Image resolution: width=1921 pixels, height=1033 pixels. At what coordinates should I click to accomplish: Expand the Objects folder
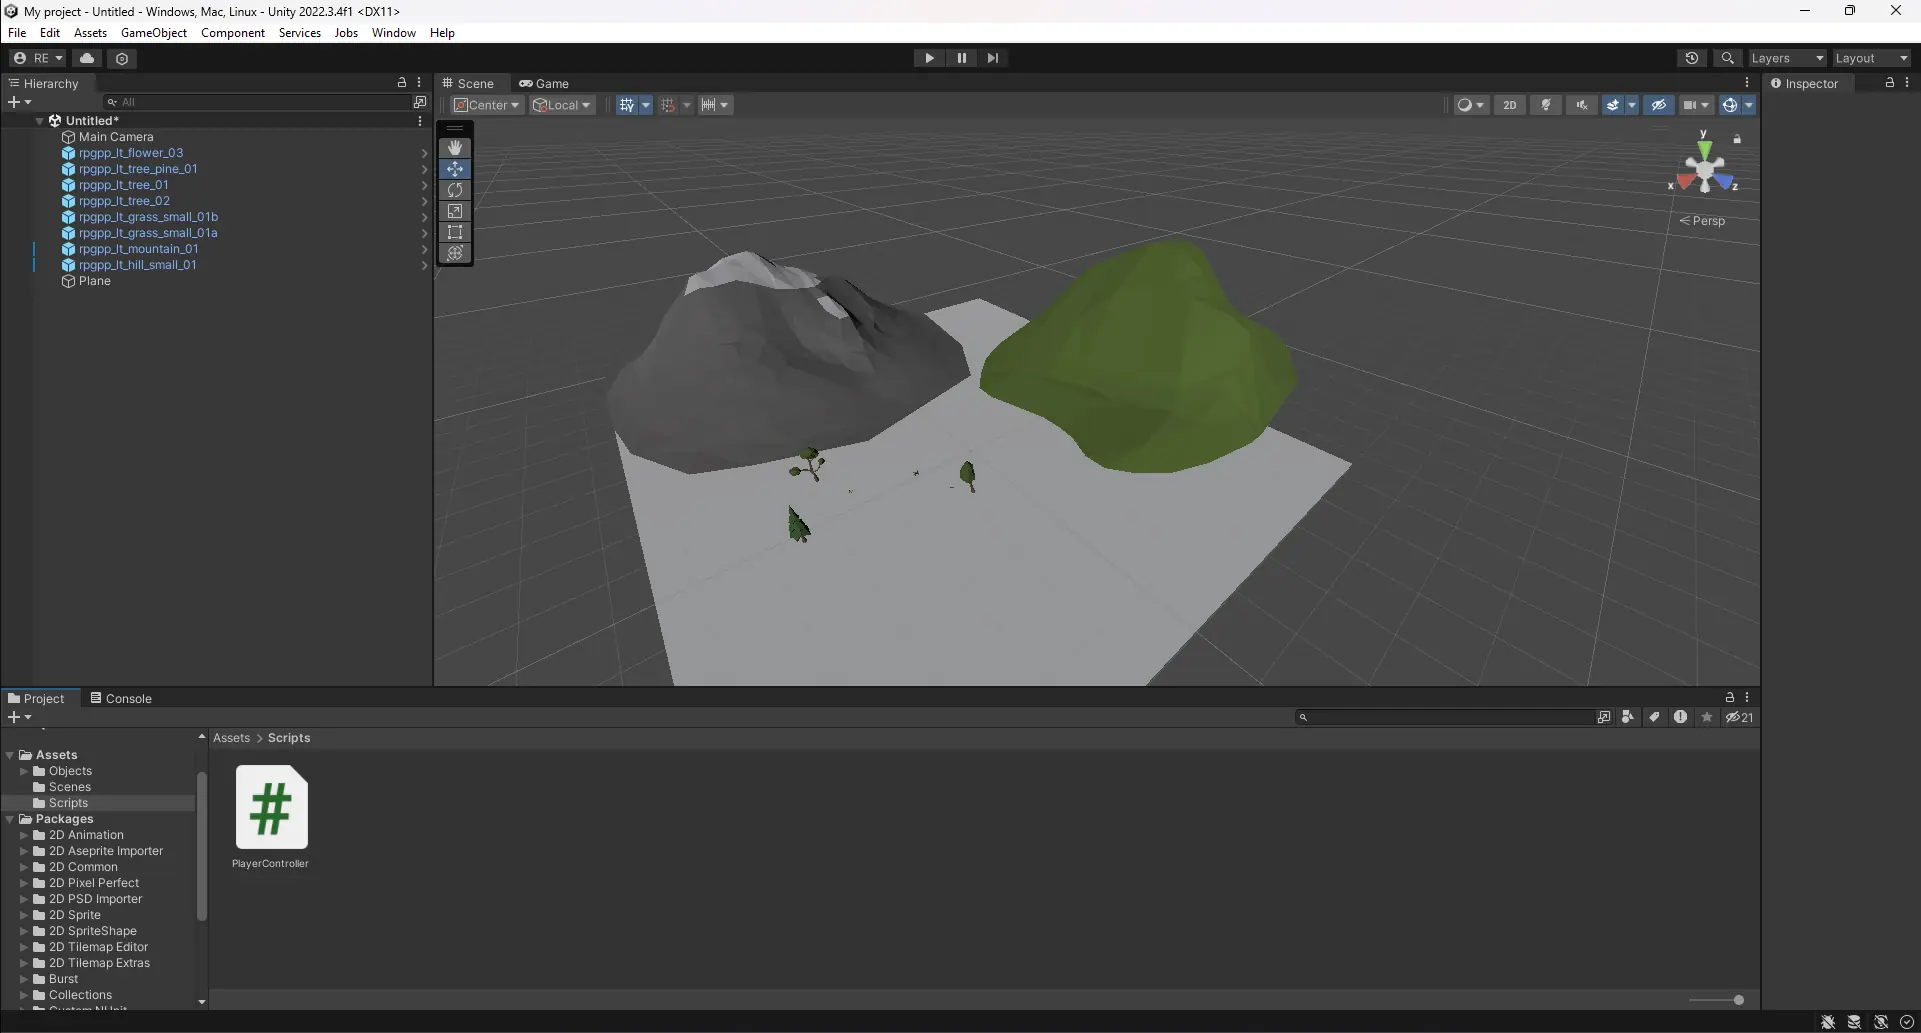pyautogui.click(x=24, y=771)
